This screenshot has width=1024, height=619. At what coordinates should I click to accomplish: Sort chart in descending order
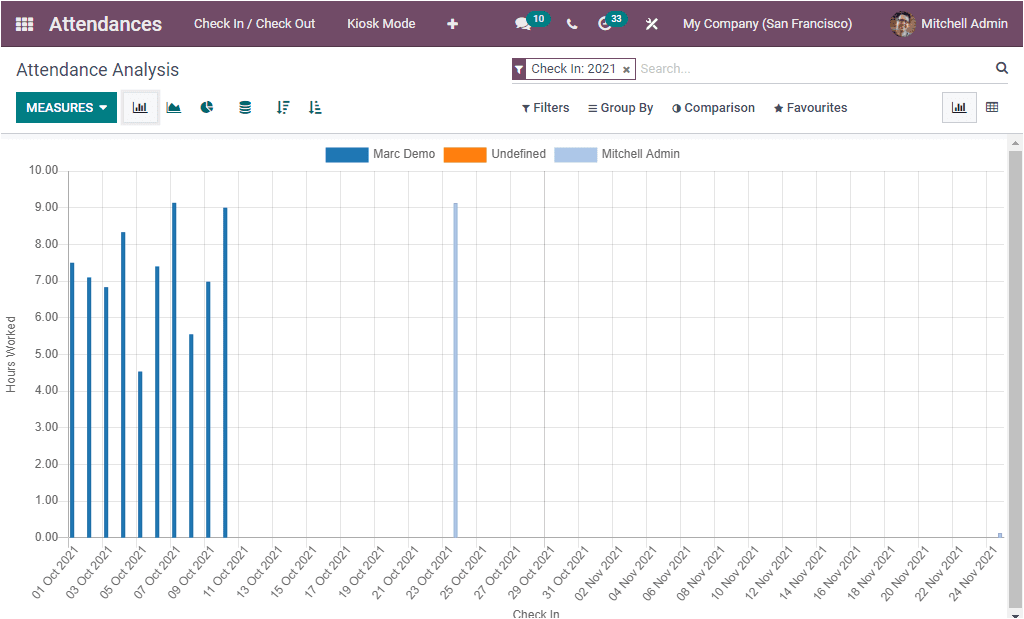[283, 108]
